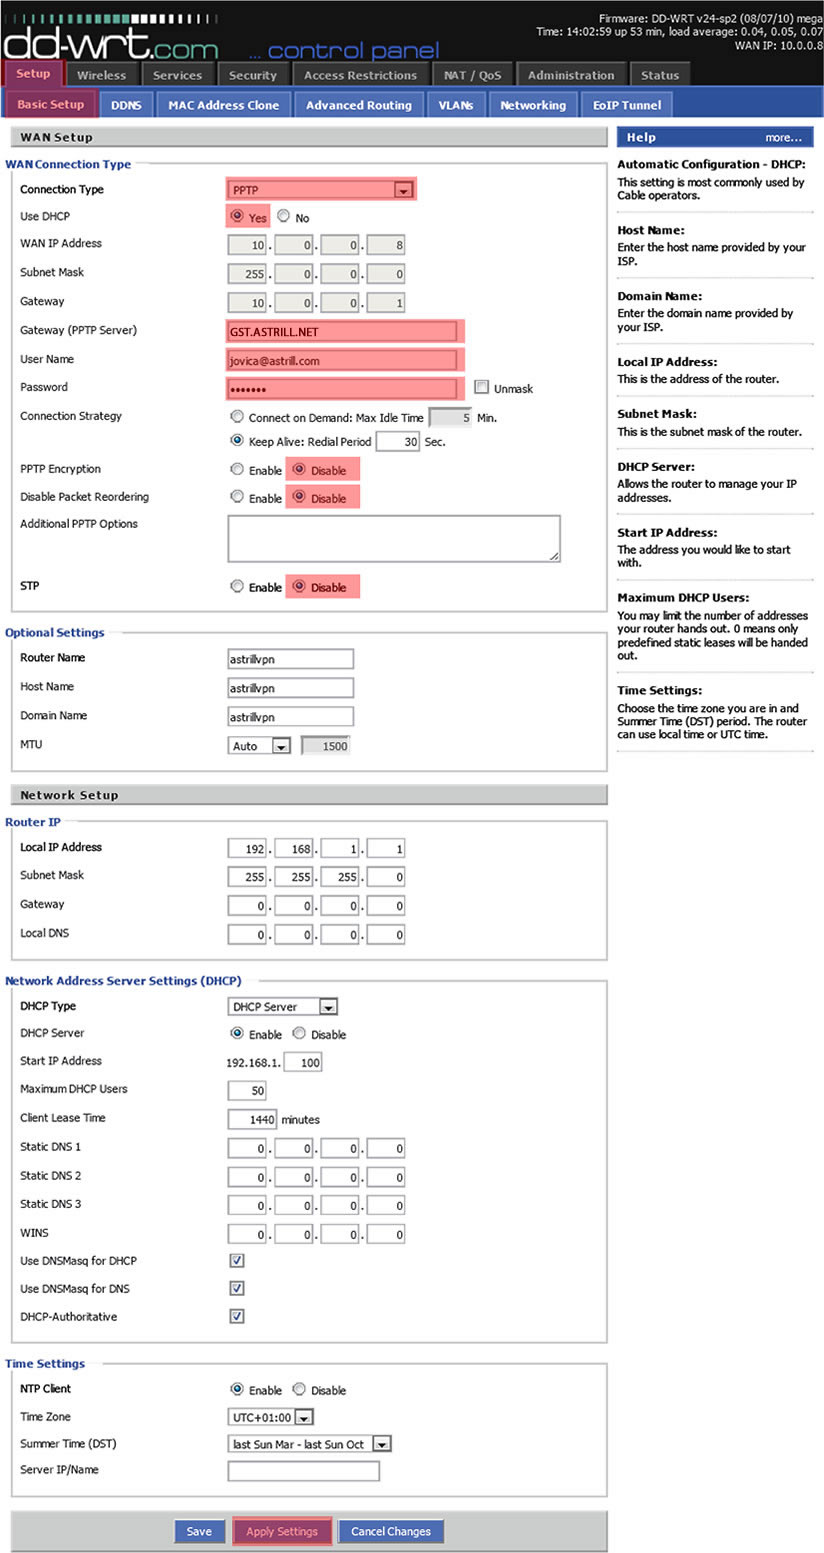Toggle Use DNSMasq for DNS
The width and height of the screenshot is (824, 1553).
[x=237, y=1288]
